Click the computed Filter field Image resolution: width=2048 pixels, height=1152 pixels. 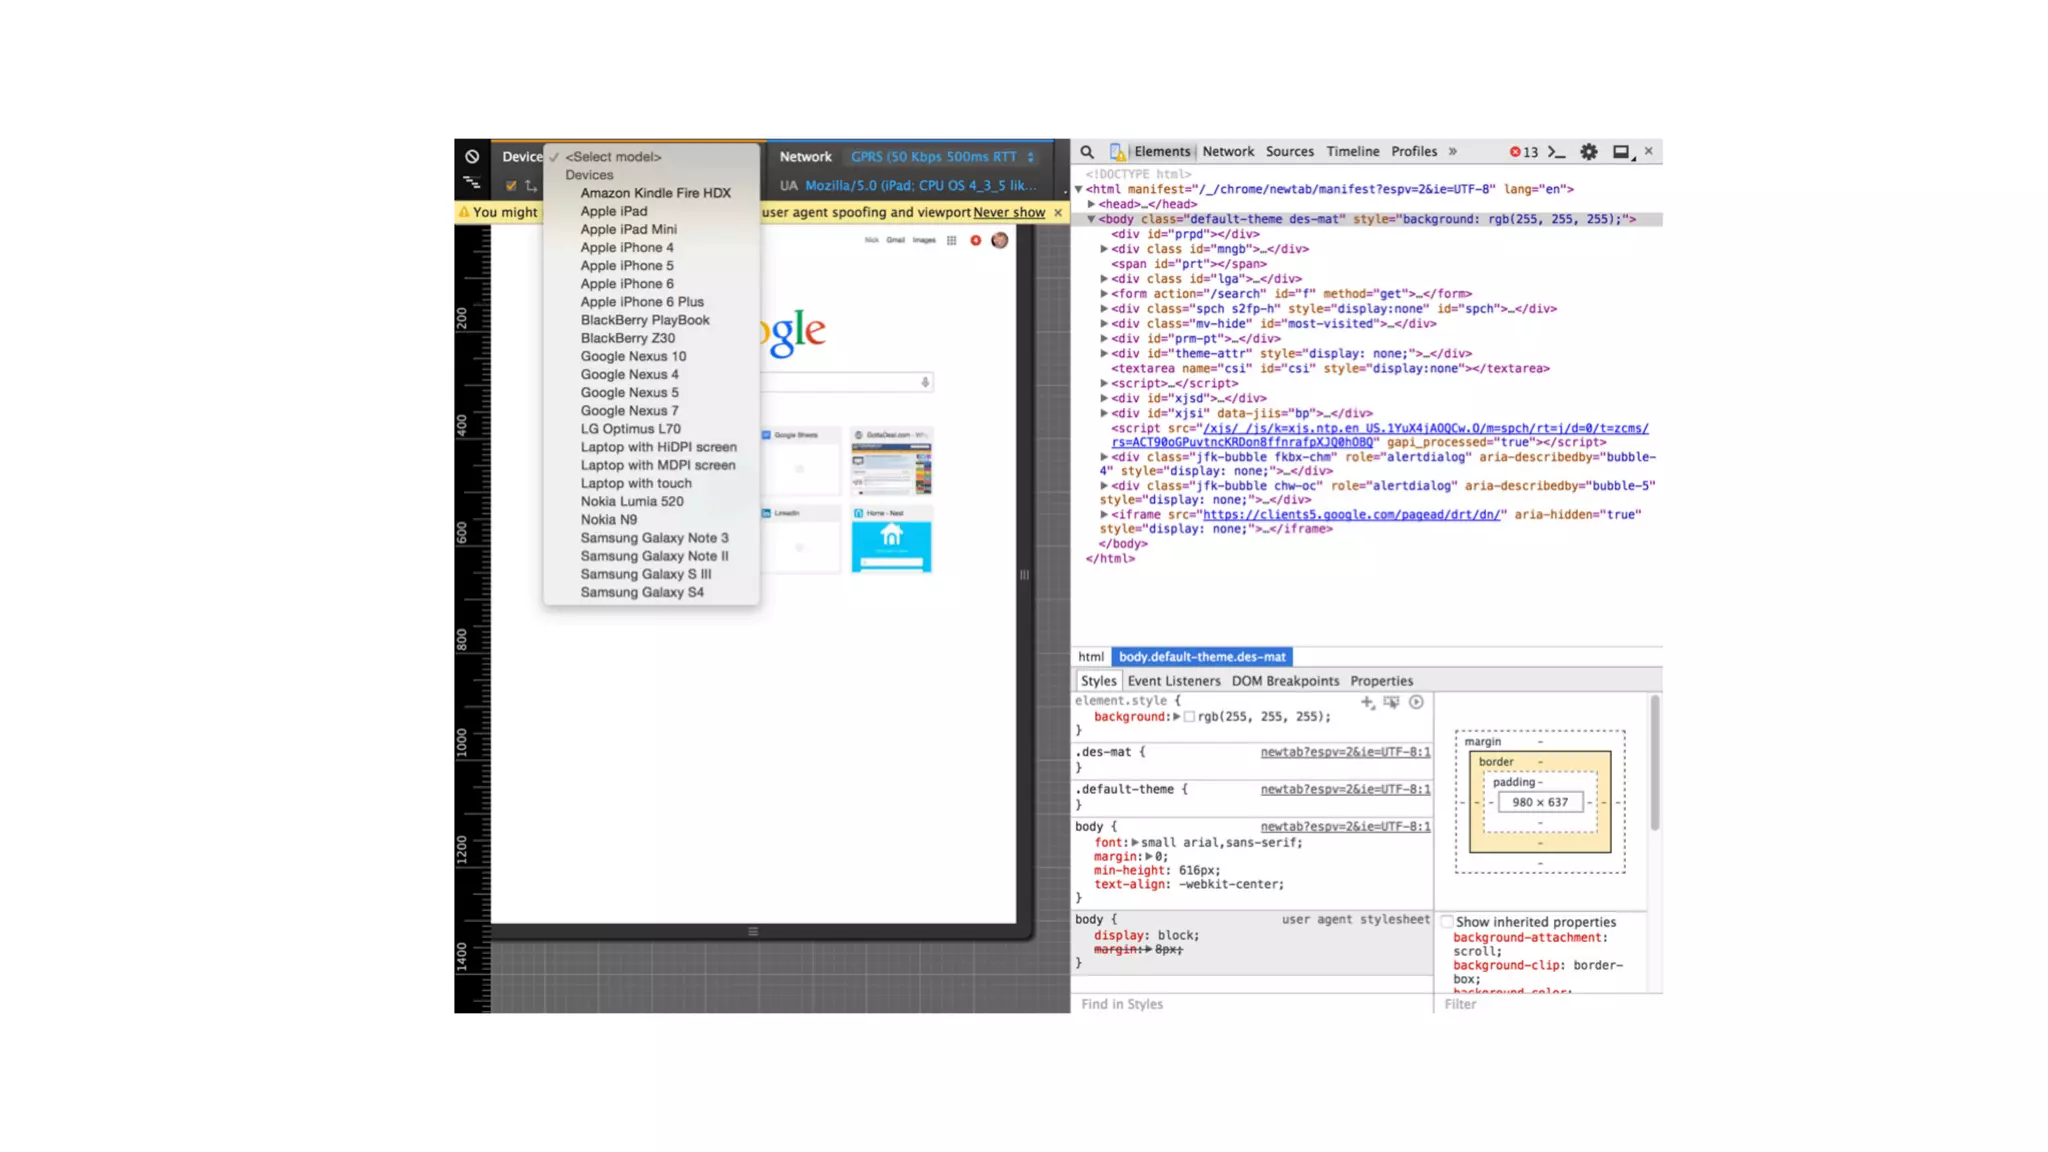click(x=1548, y=1004)
